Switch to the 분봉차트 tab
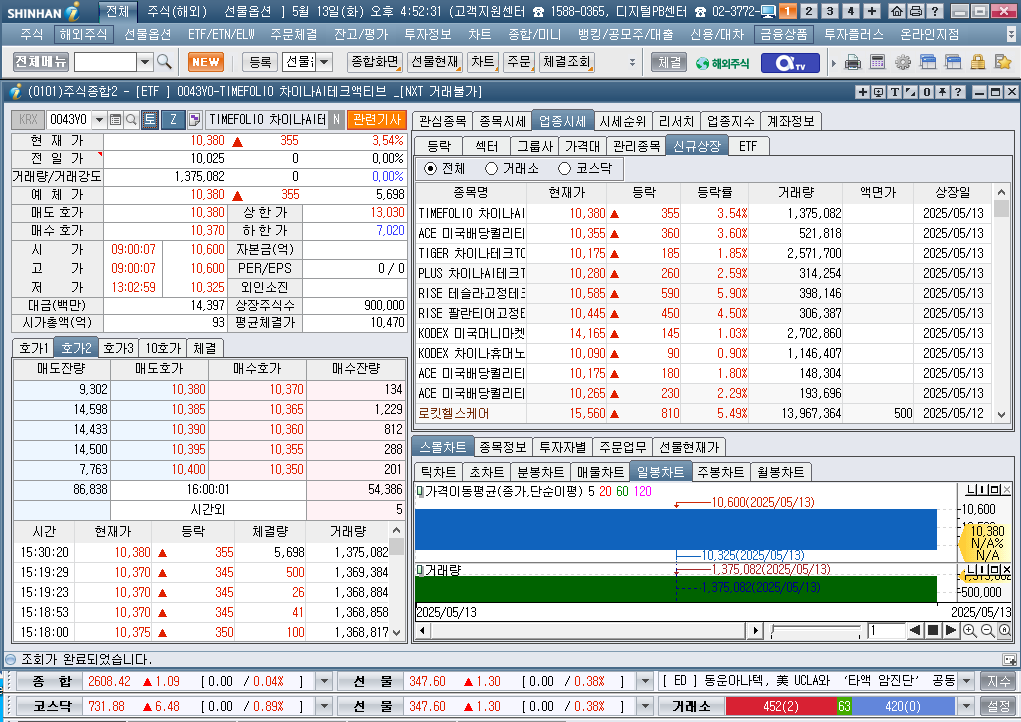Viewport: 1021px width, 722px height. click(540, 471)
